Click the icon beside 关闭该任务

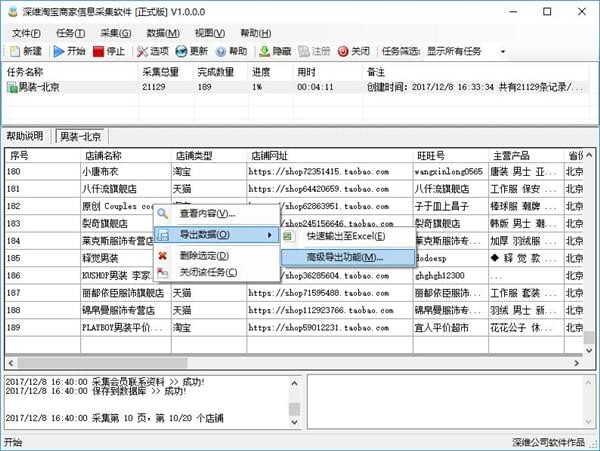tap(163, 272)
